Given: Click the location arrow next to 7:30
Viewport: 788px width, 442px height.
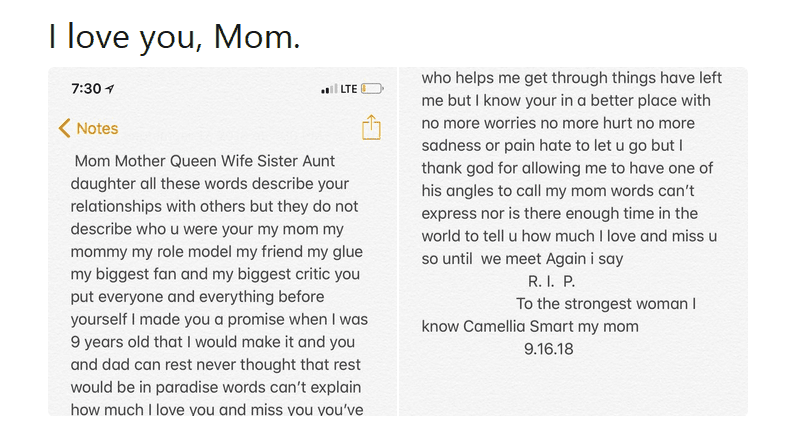Looking at the screenshot, I should tap(110, 89).
